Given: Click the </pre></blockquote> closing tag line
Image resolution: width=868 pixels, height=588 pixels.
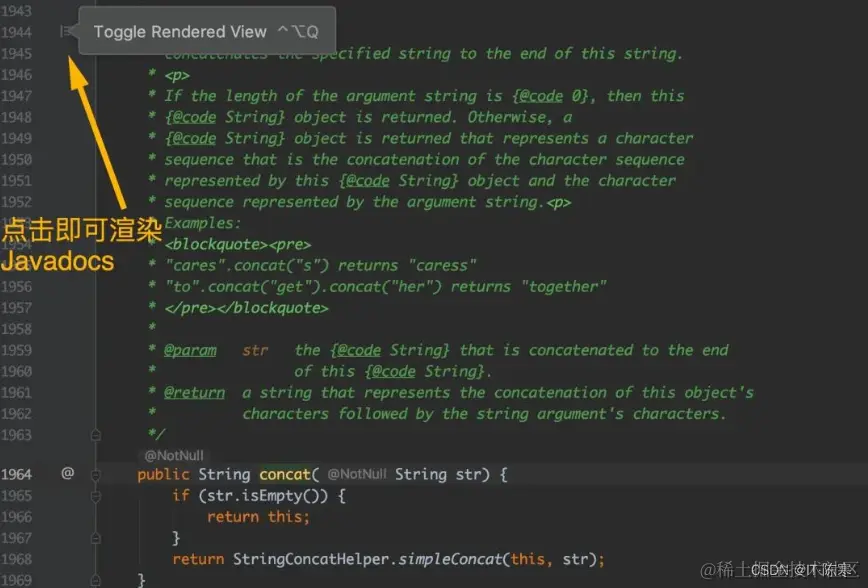Looking at the screenshot, I should click(246, 308).
